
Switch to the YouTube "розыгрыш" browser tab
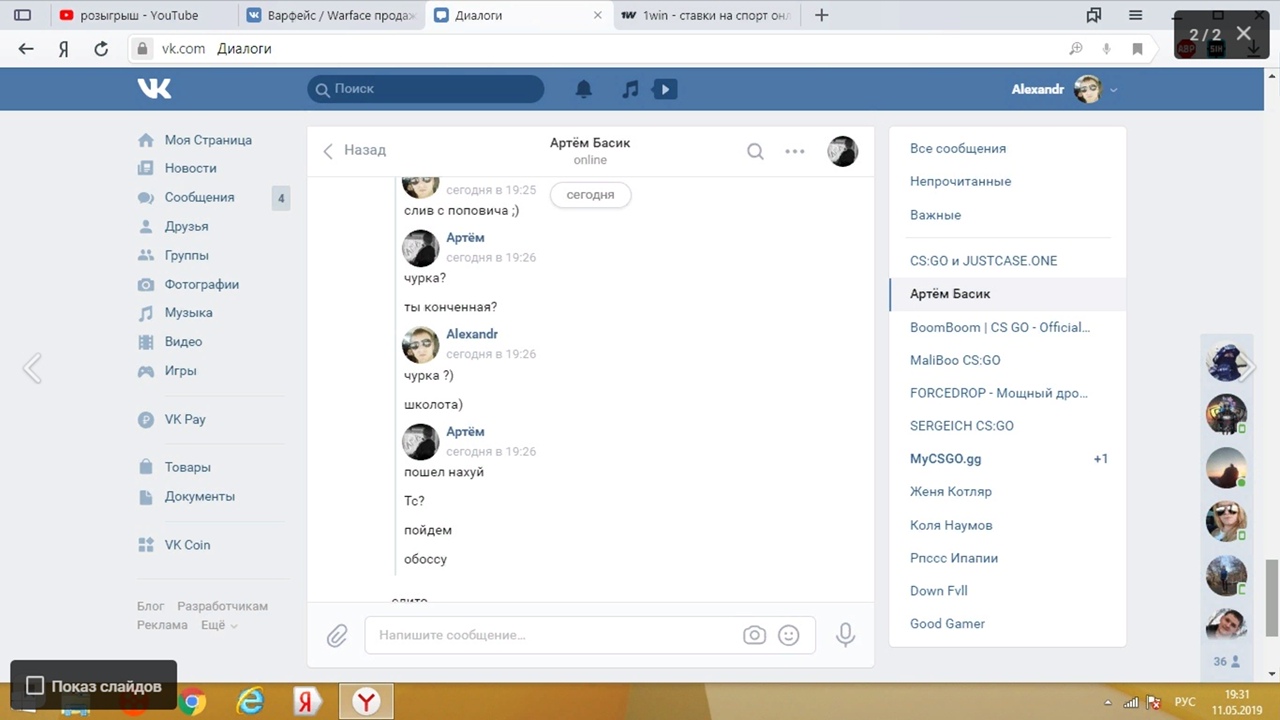(140, 15)
